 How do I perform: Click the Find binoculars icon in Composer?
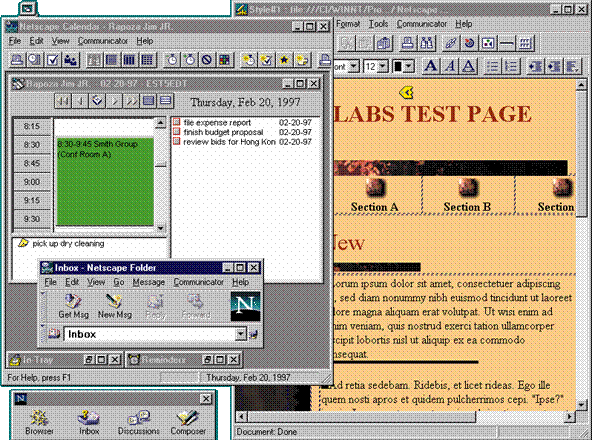[x=427, y=43]
